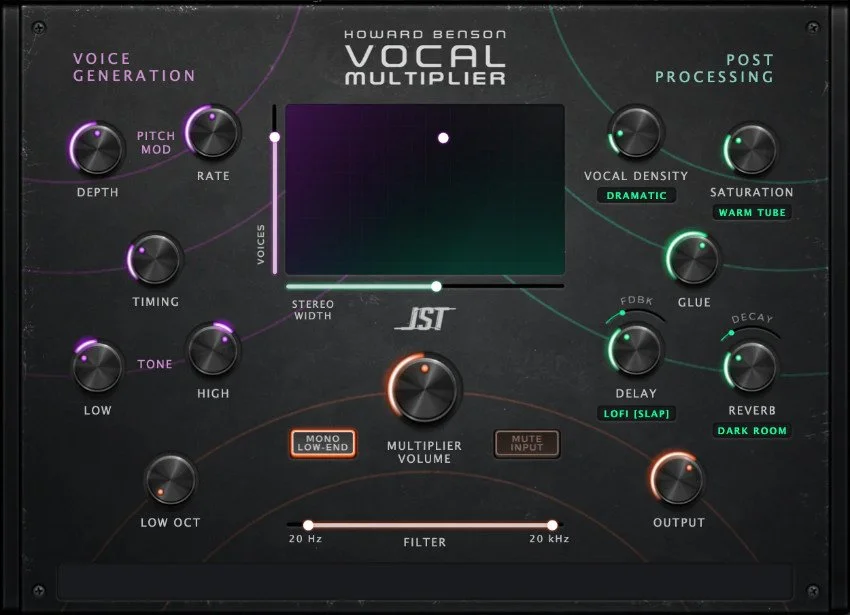Click the Pitch Mod Rate knob

click(x=213, y=132)
